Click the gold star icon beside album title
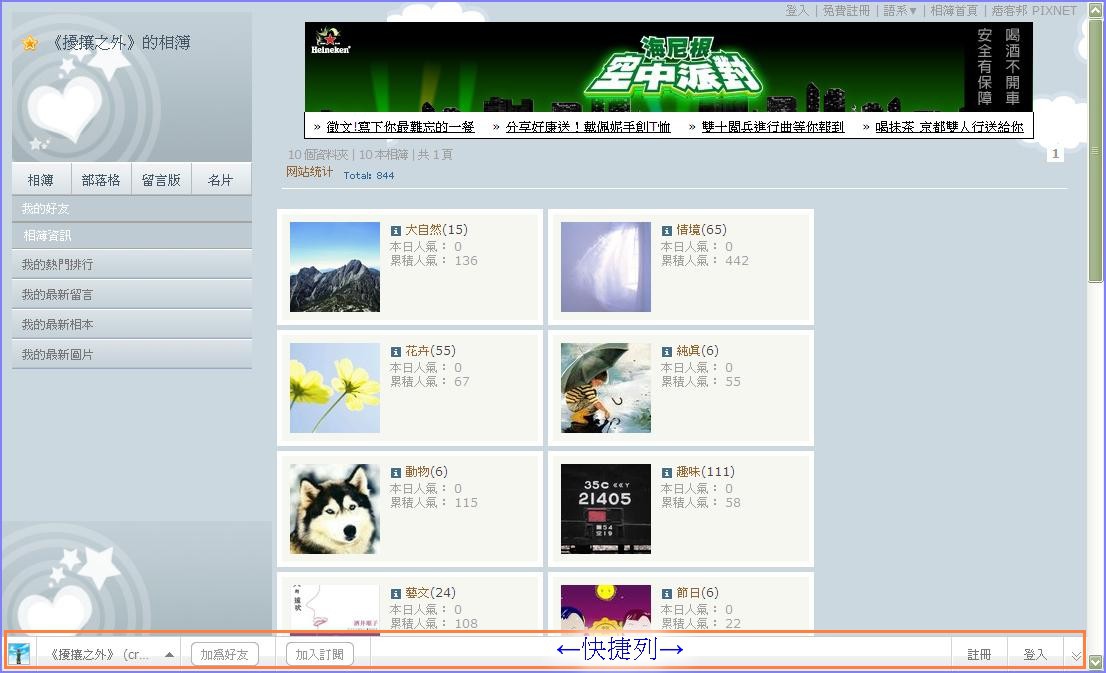 click(30, 44)
